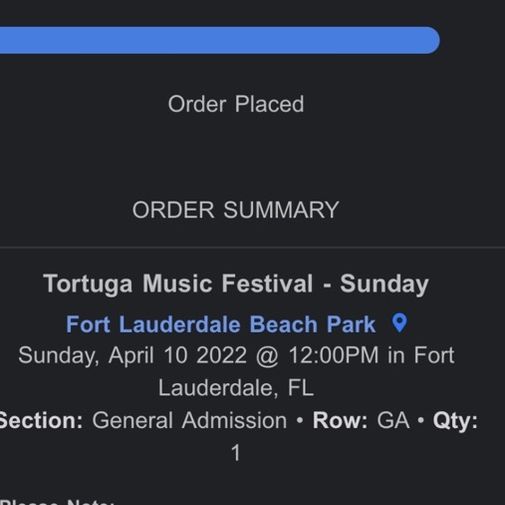The height and width of the screenshot is (505, 505).
Task: Select the rounded end of progress bar
Action: pyautogui.click(x=430, y=40)
